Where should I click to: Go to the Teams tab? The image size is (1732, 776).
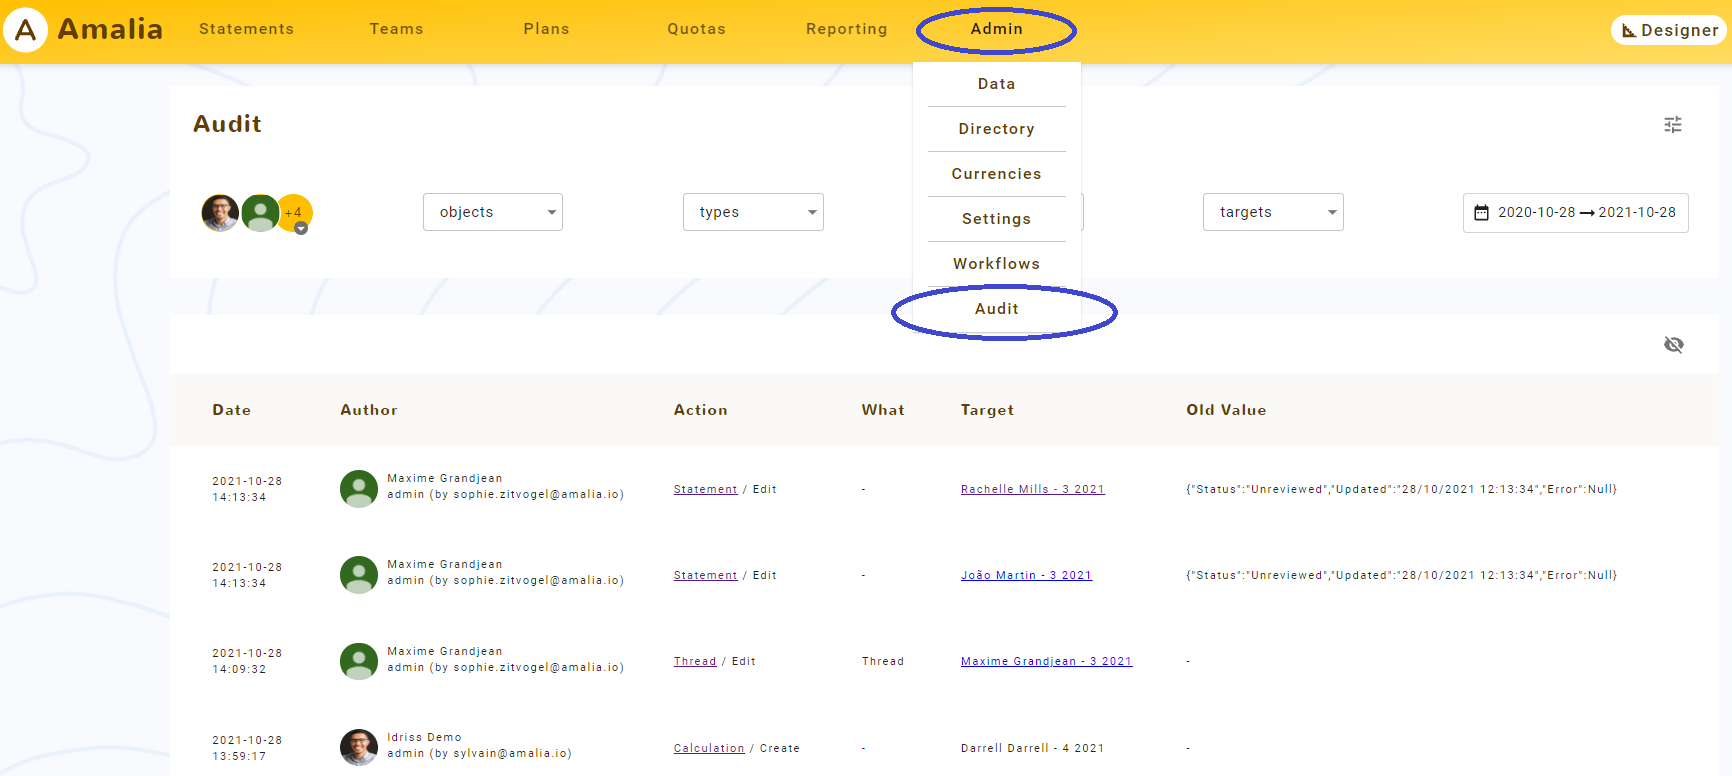pos(397,29)
